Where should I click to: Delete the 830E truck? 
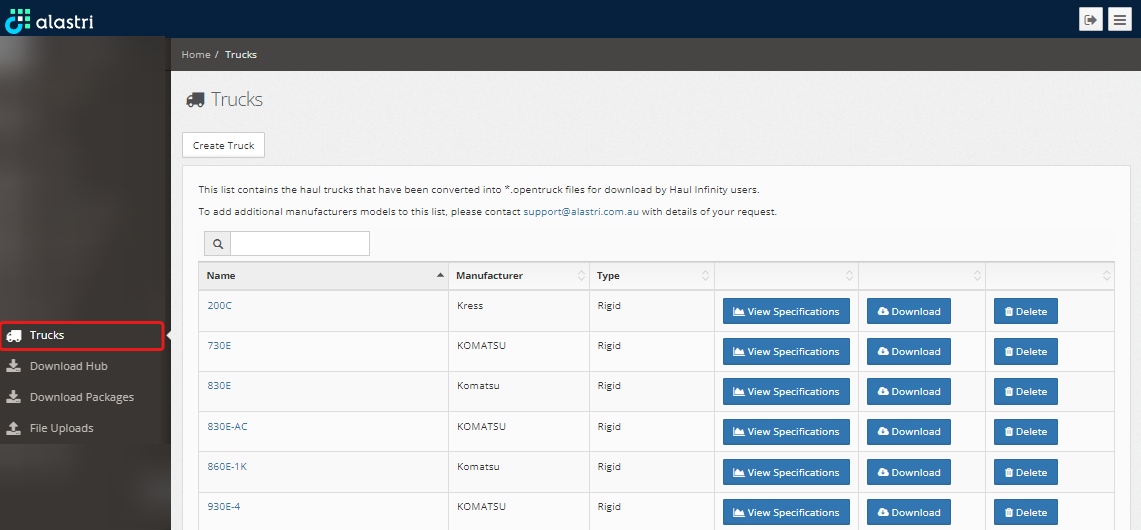[x=1025, y=392]
